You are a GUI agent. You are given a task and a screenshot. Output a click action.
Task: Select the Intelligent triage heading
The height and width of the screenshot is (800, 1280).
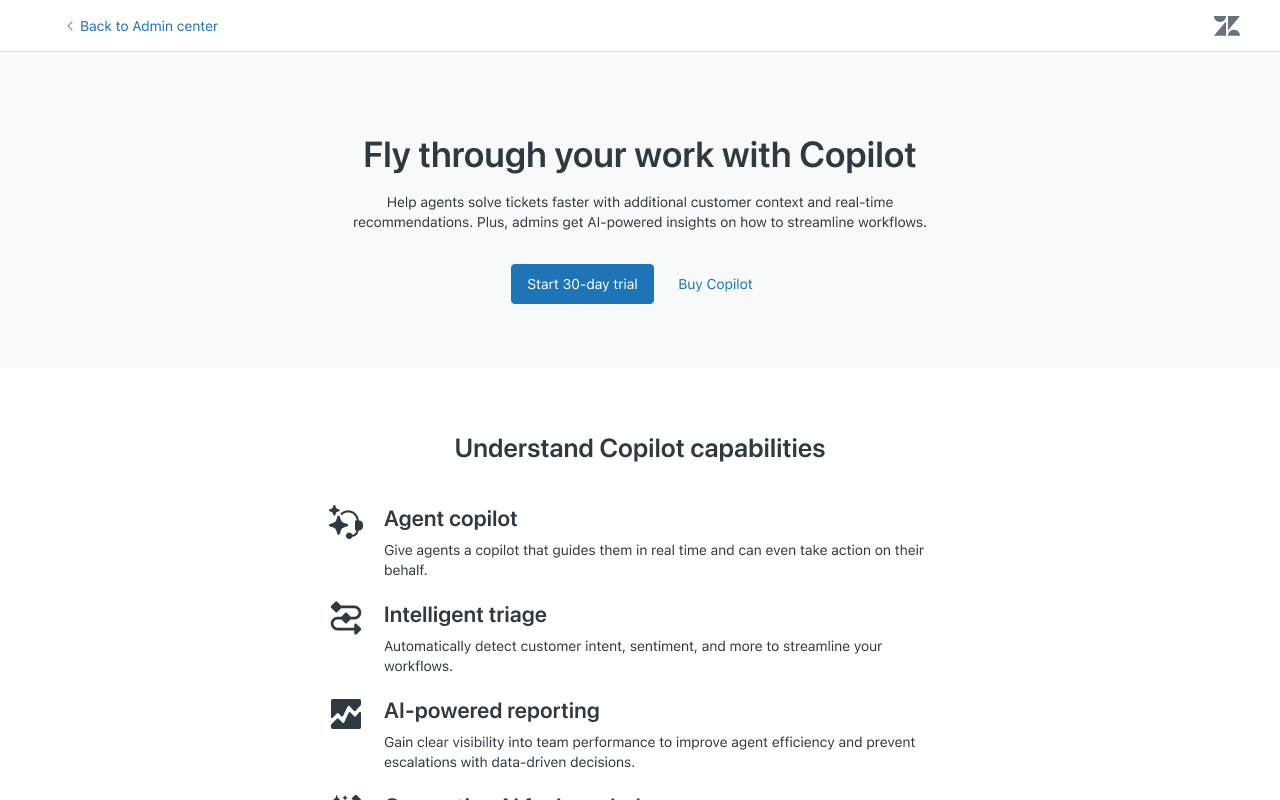click(465, 615)
